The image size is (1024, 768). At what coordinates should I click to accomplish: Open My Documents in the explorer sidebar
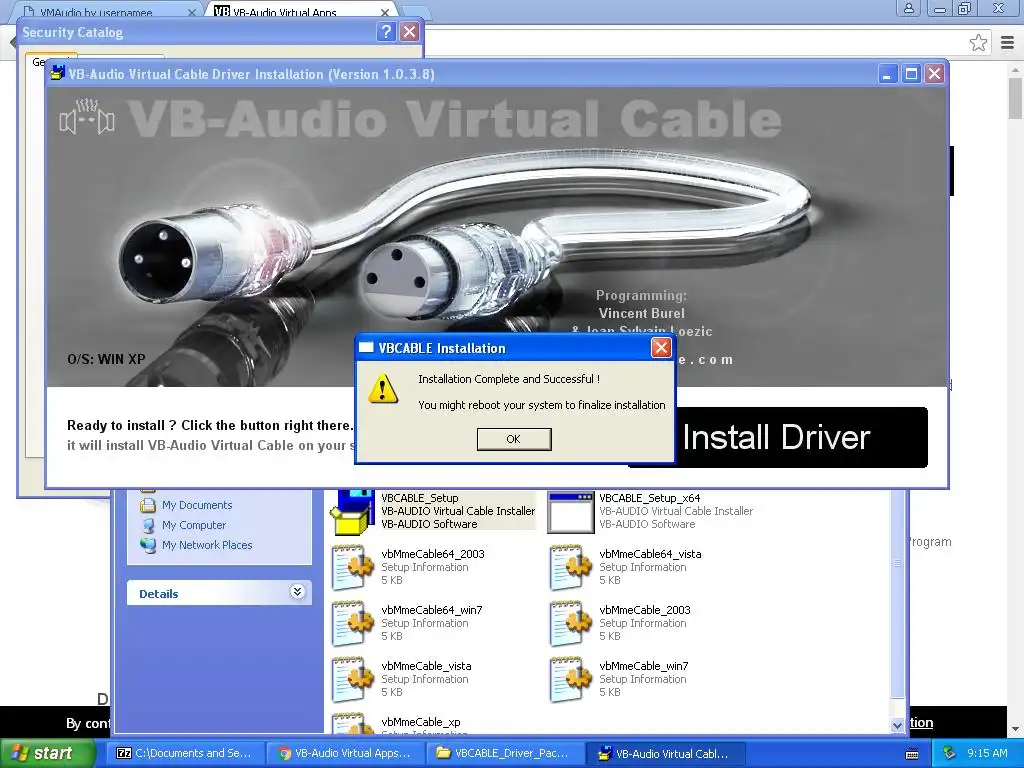click(197, 505)
